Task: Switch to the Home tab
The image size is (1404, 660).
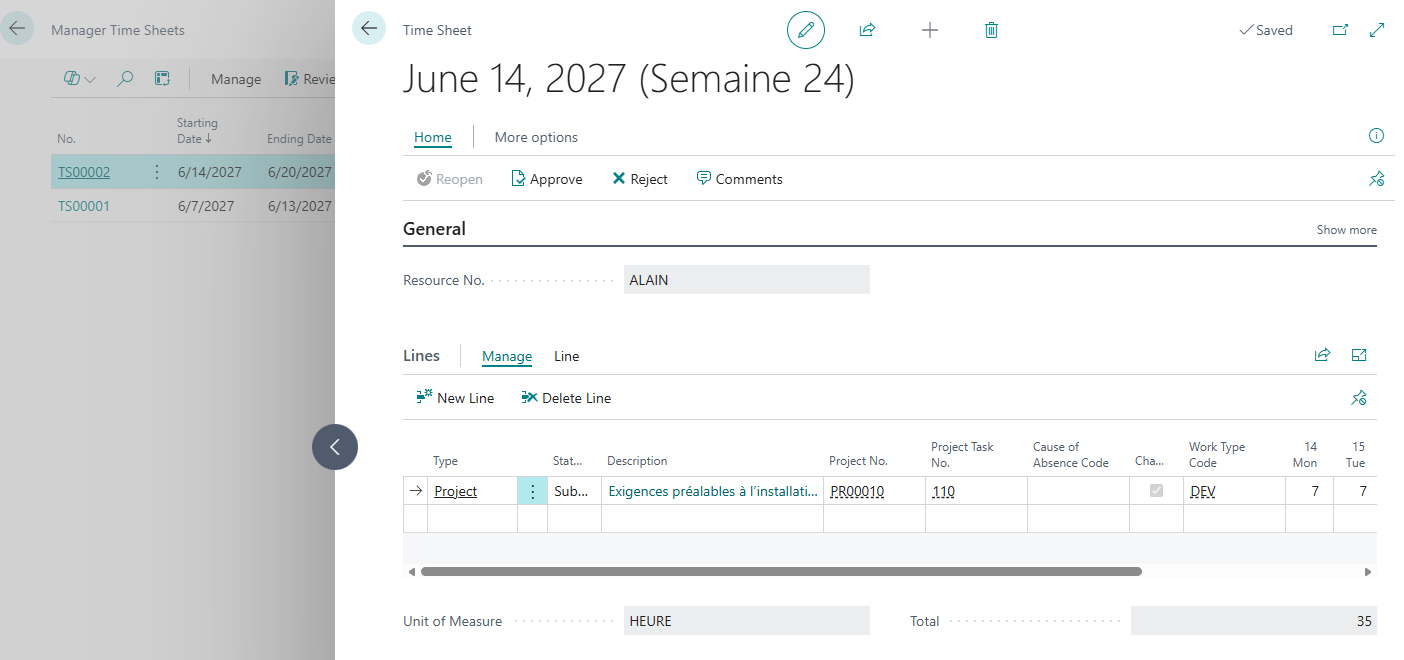Action: [433, 137]
